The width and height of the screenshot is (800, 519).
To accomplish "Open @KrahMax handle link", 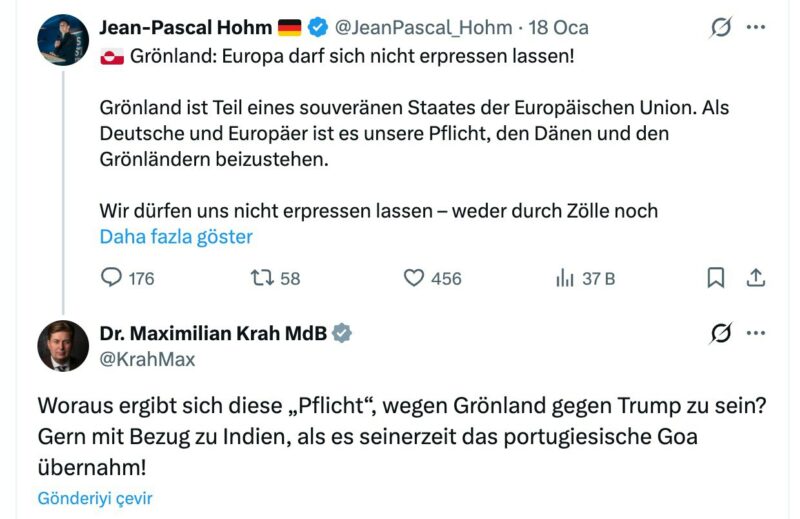I will 147,359.
